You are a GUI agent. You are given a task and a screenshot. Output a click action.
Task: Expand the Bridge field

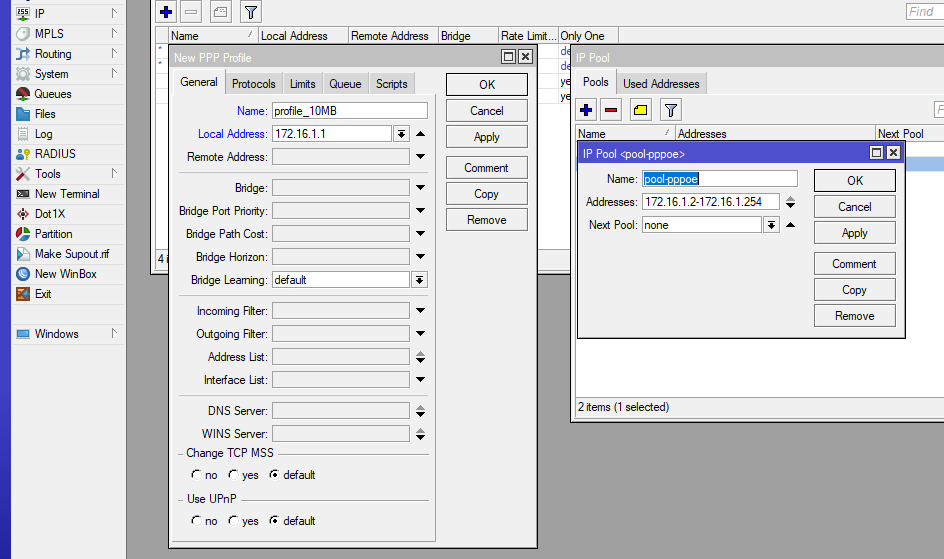click(421, 188)
